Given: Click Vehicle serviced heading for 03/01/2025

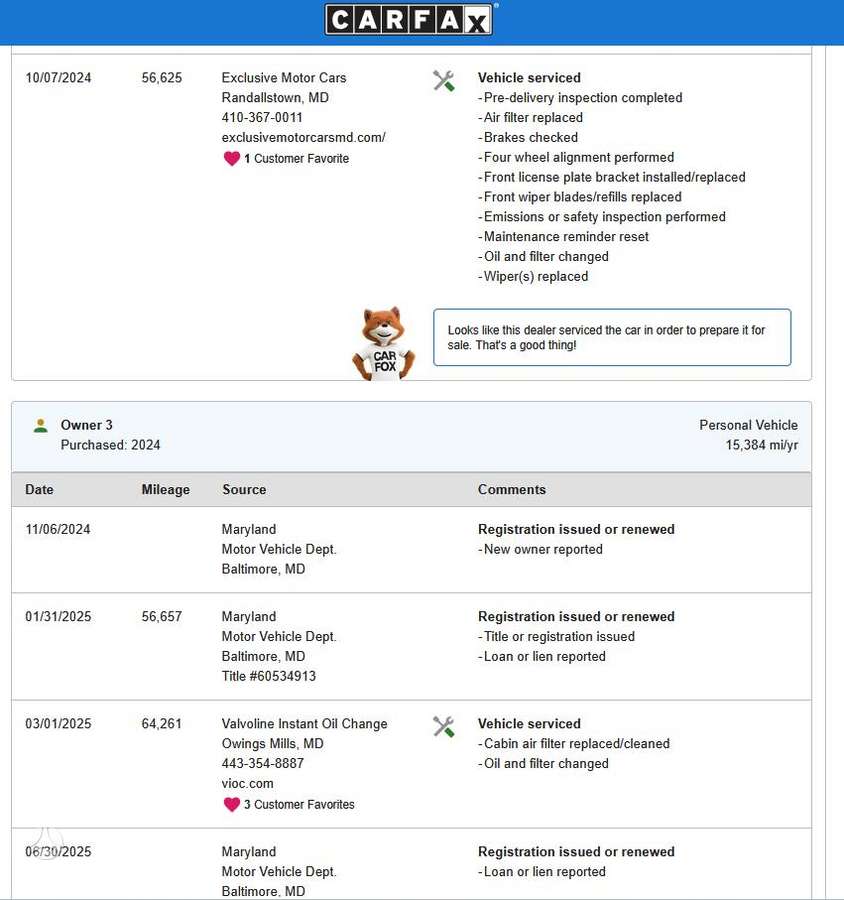Looking at the screenshot, I should [x=529, y=724].
